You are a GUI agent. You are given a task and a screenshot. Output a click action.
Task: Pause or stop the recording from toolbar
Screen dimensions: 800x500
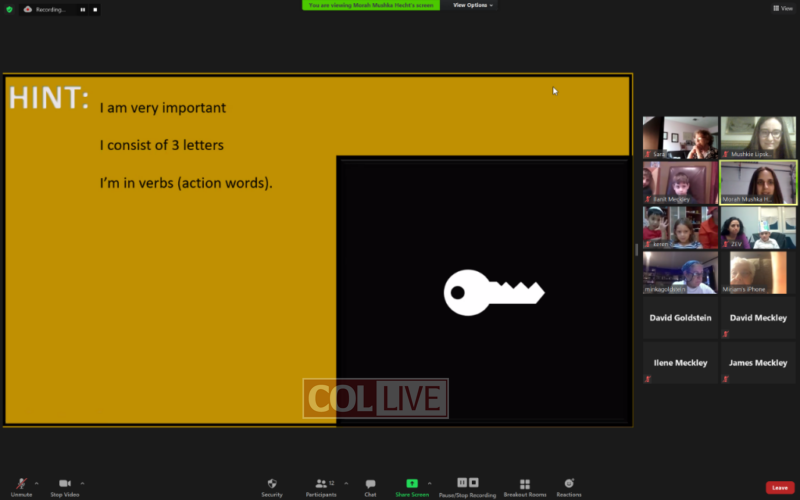pos(468,485)
